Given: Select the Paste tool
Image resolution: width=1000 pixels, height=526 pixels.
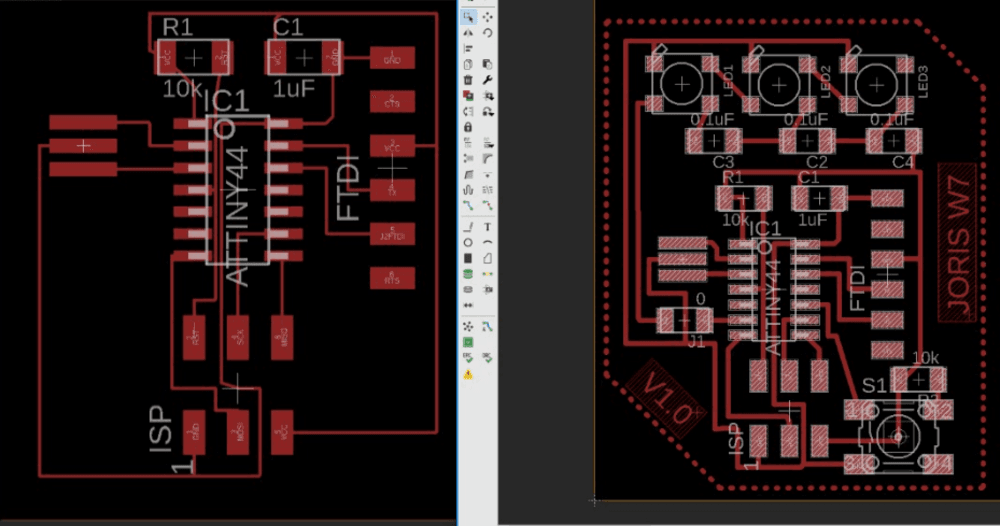Looking at the screenshot, I should [488, 64].
